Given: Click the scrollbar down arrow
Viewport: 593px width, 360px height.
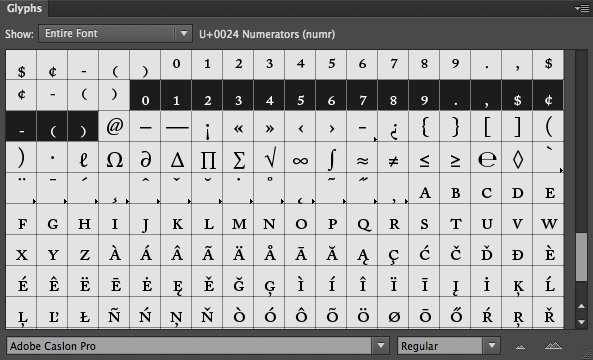Looking at the screenshot, I should (x=582, y=322).
